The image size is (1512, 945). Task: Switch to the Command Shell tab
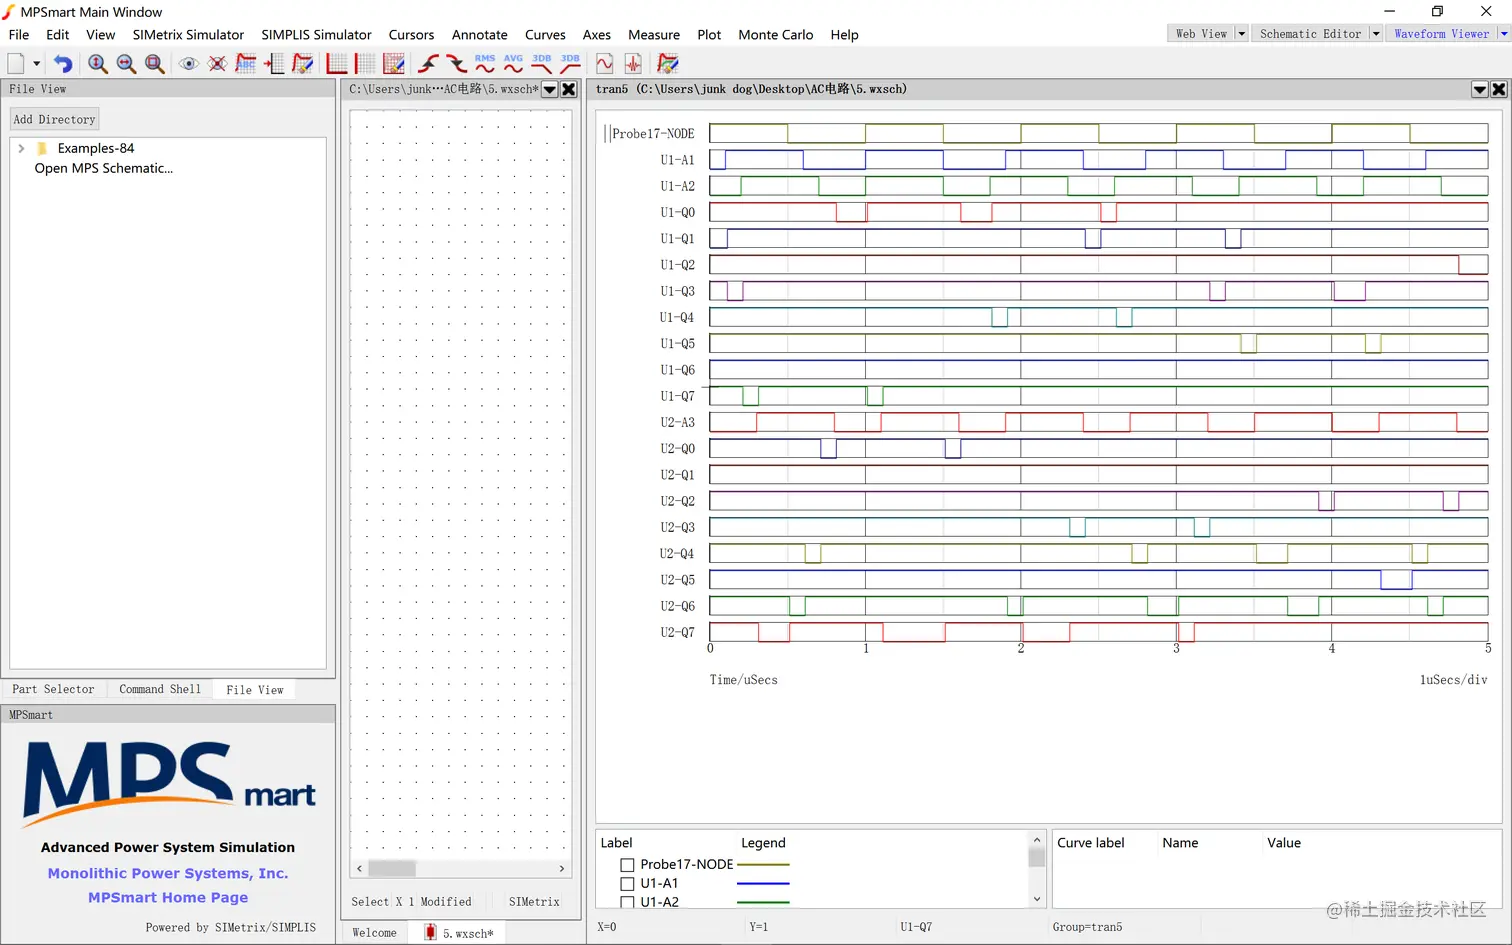[160, 690]
